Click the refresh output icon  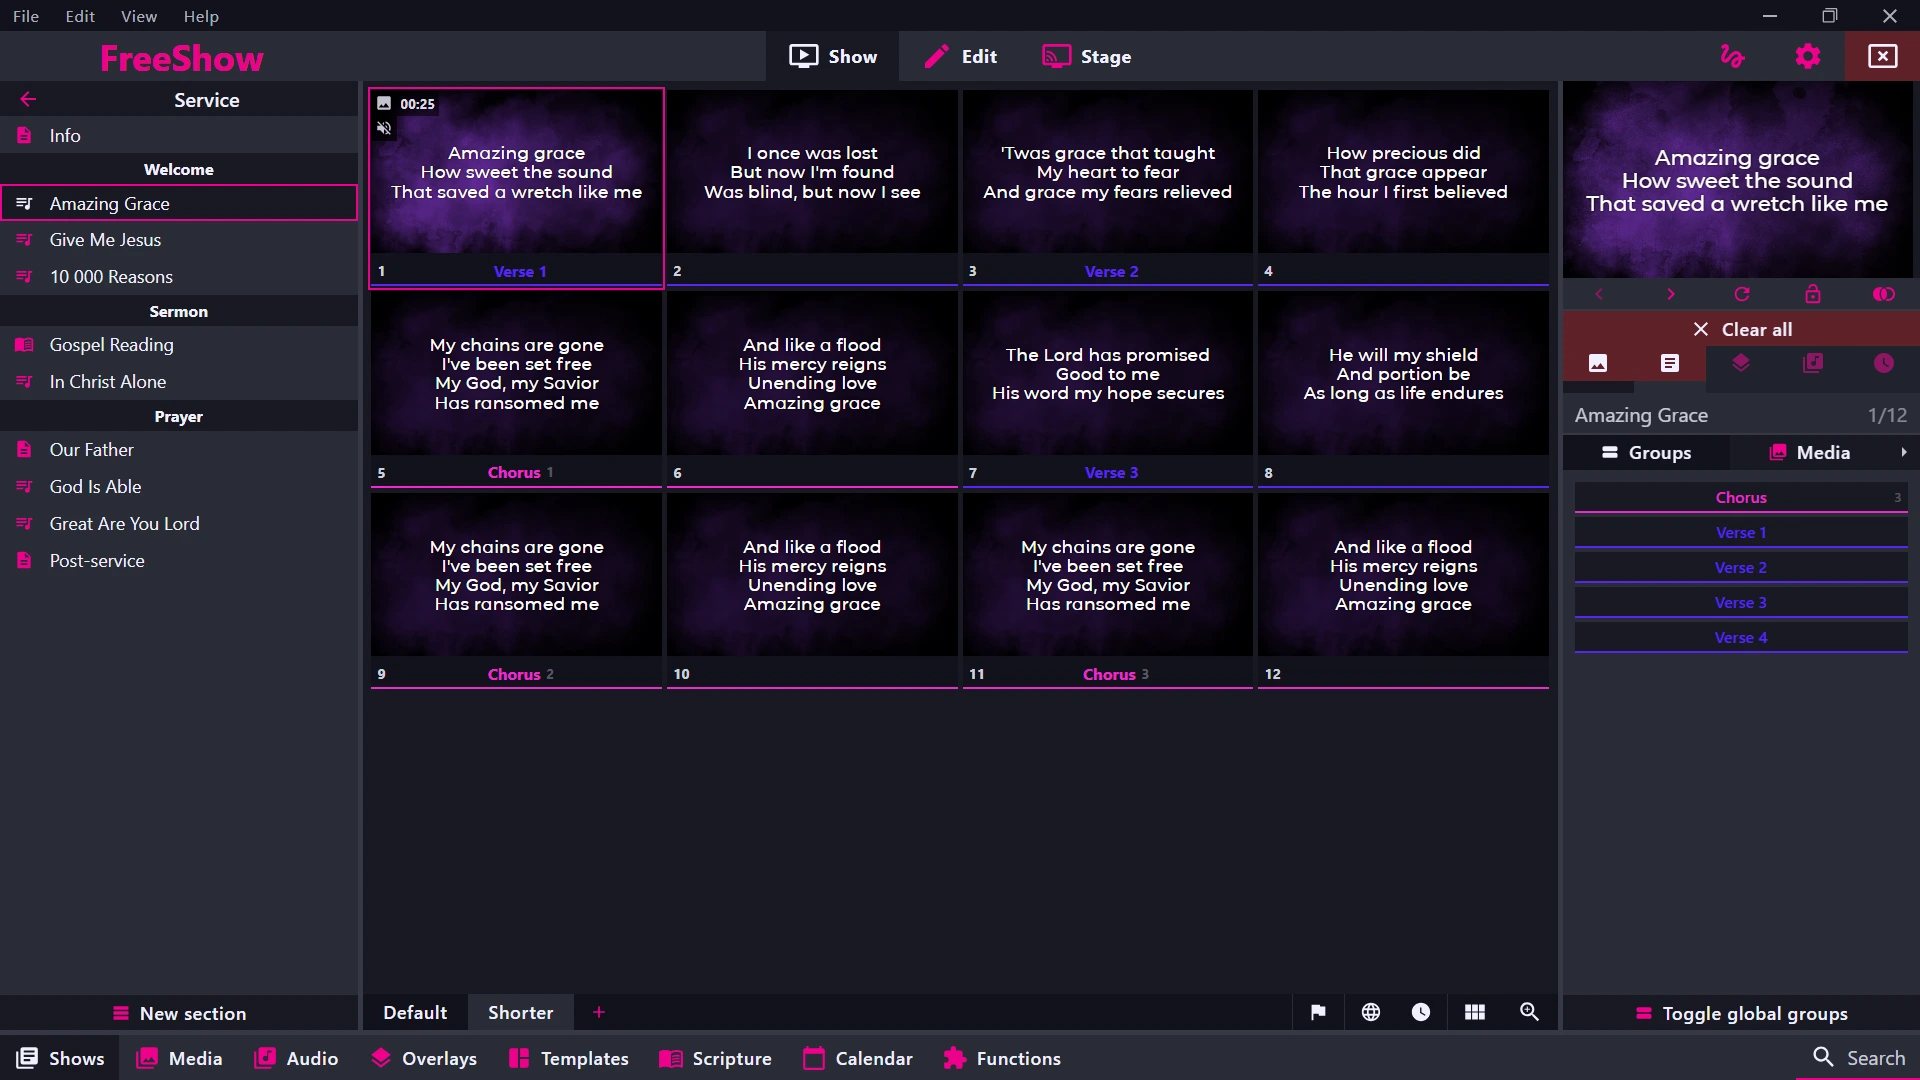point(1742,294)
